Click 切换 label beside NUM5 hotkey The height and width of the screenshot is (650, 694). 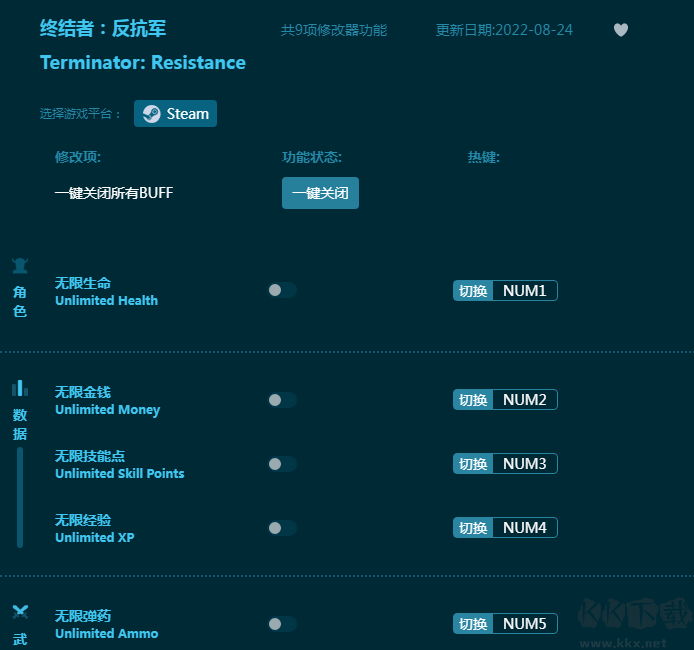[473, 624]
